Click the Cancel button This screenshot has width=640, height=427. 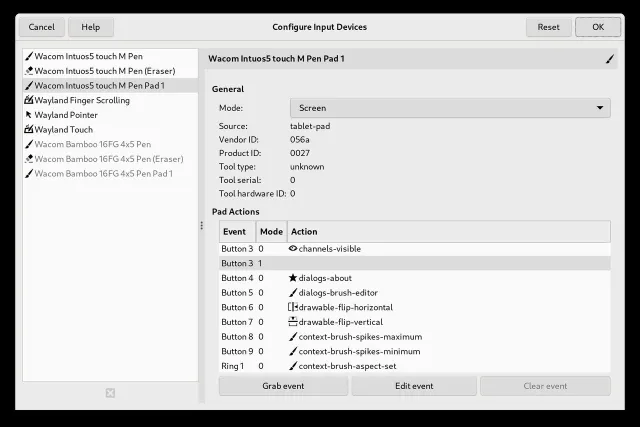coord(42,27)
